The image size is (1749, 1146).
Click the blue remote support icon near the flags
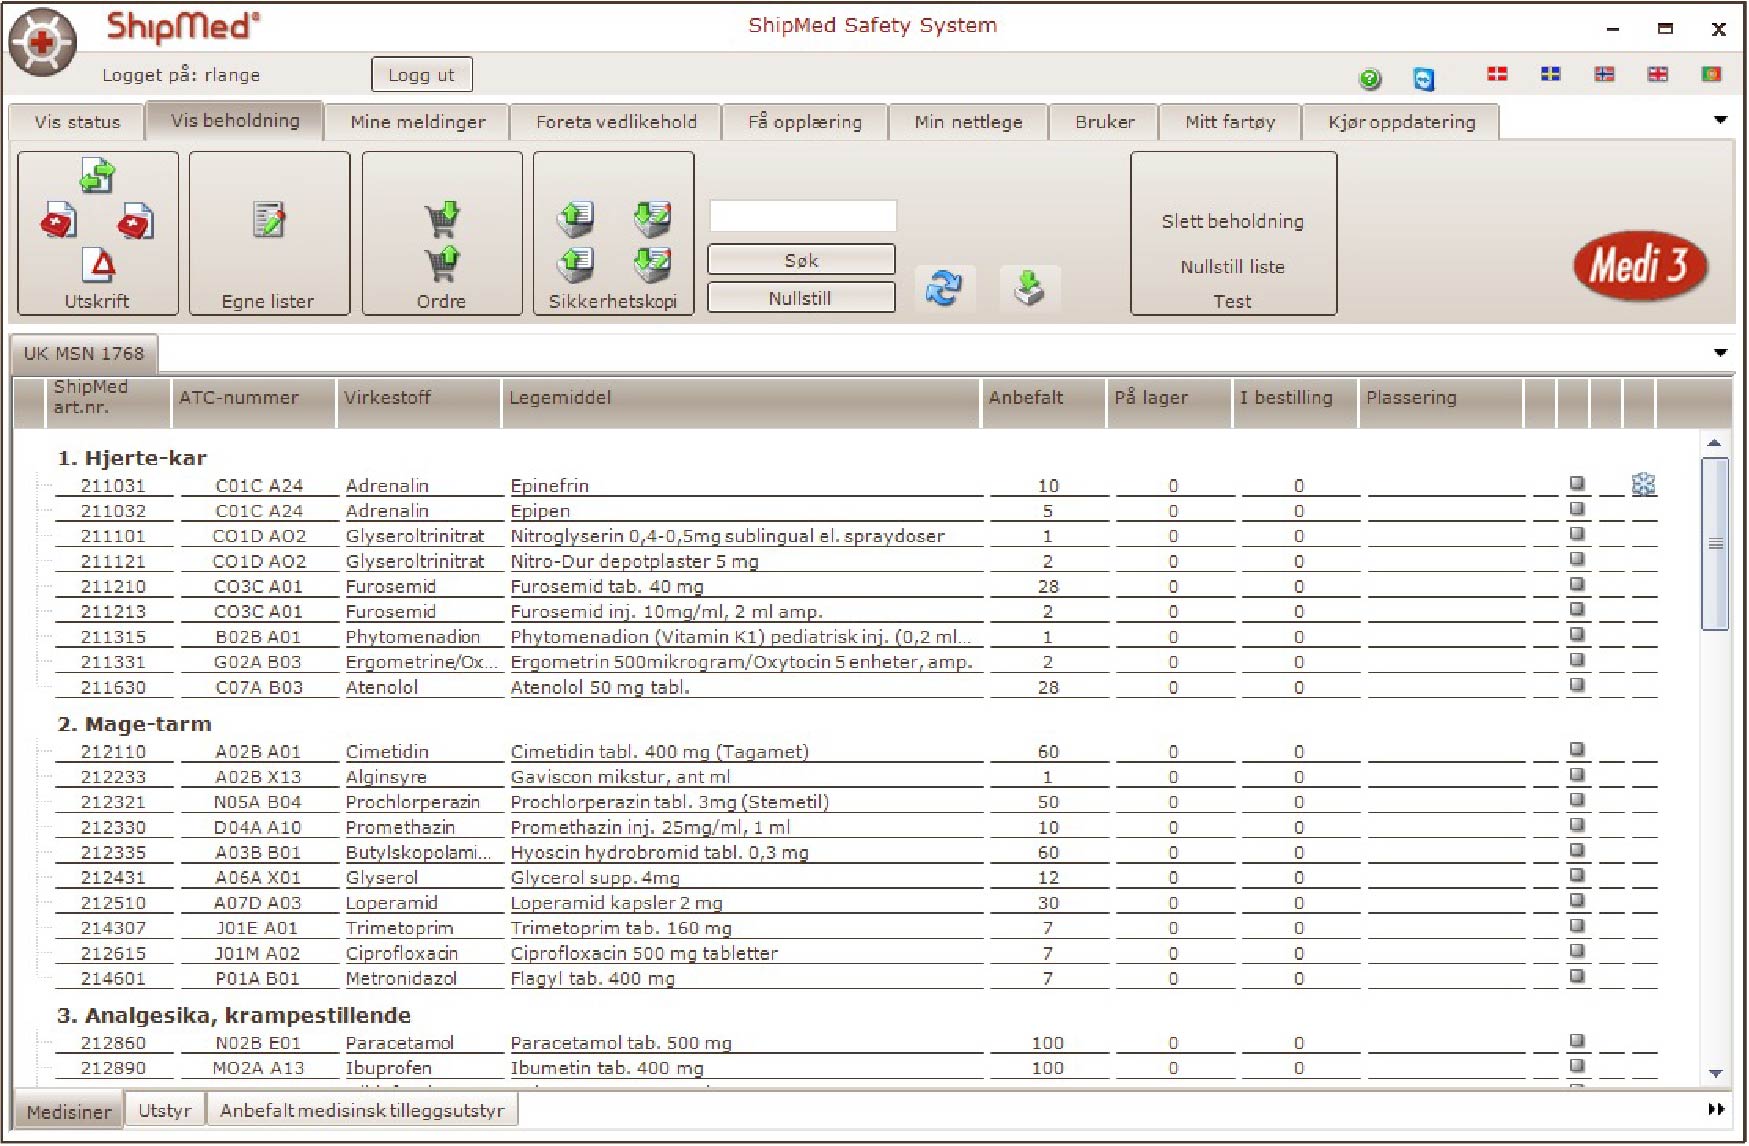[1423, 78]
